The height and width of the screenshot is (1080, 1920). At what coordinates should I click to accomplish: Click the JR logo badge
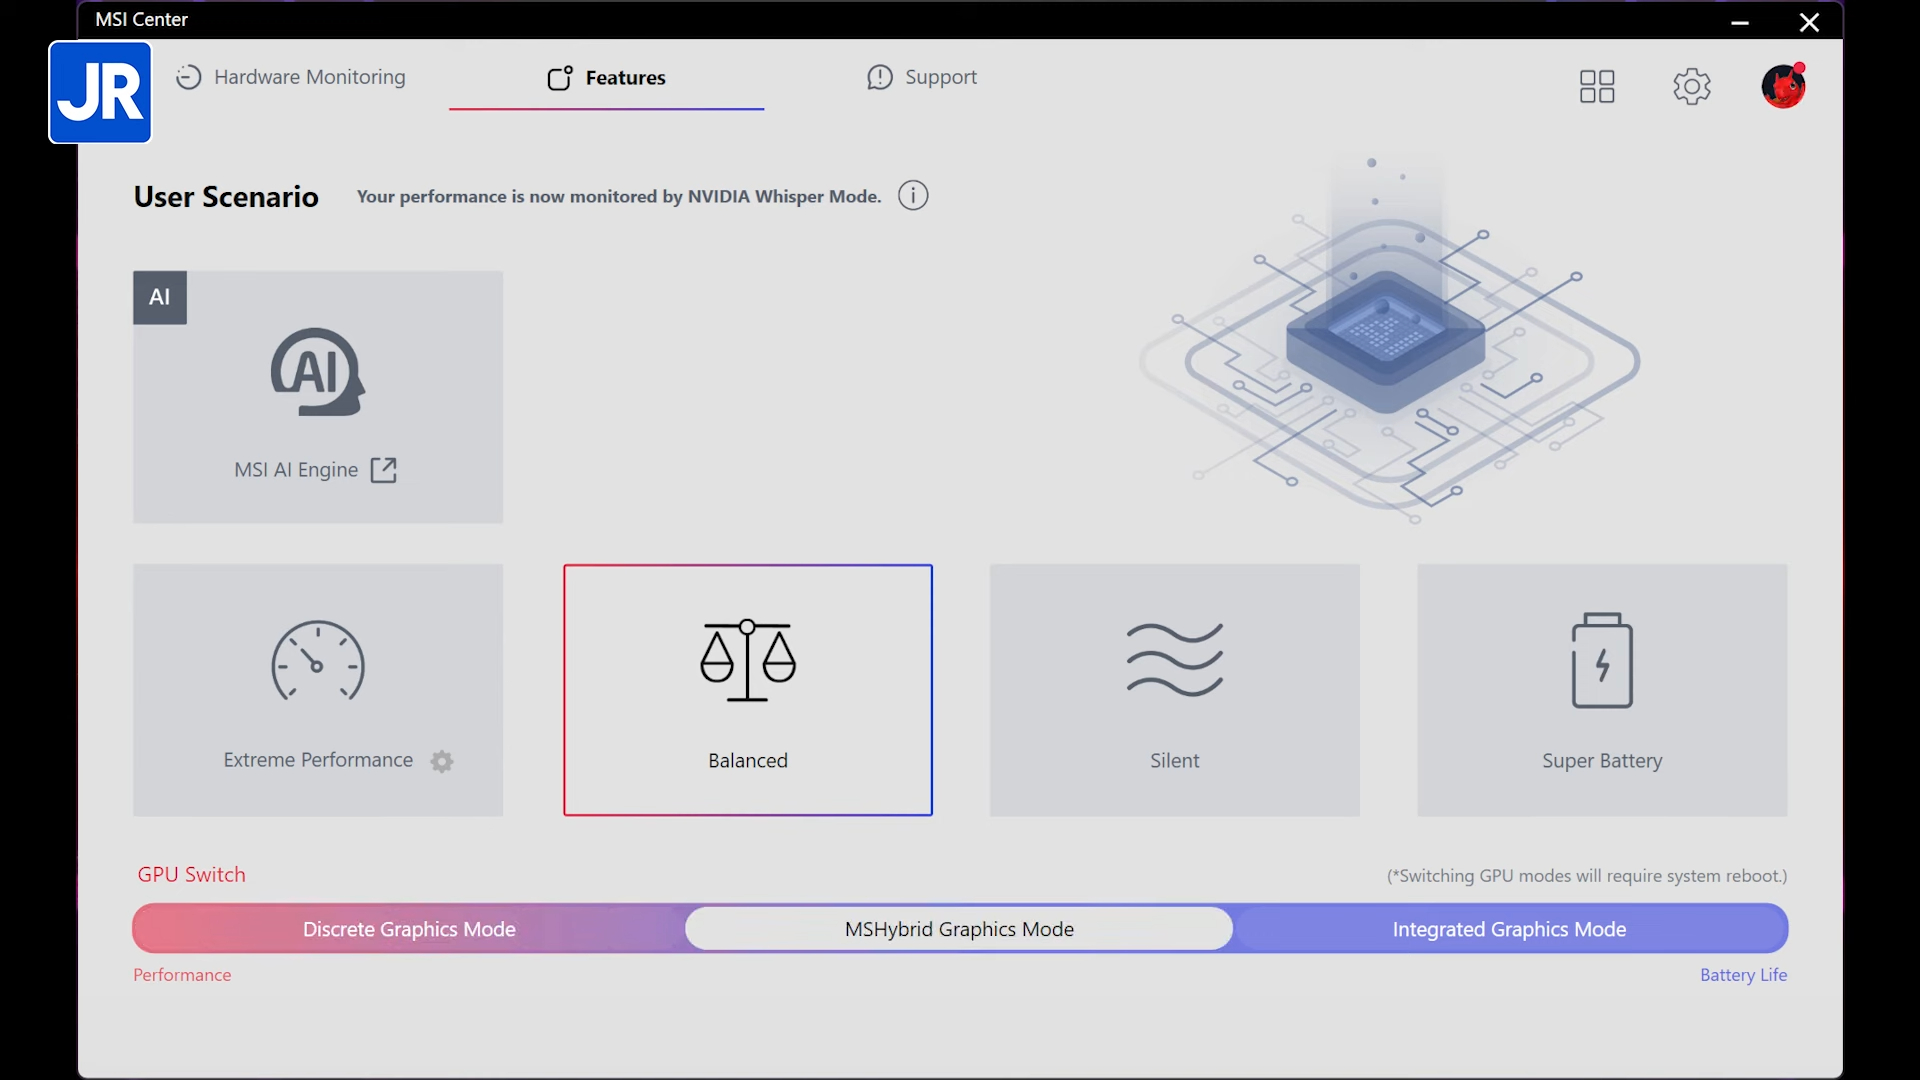pyautogui.click(x=100, y=92)
